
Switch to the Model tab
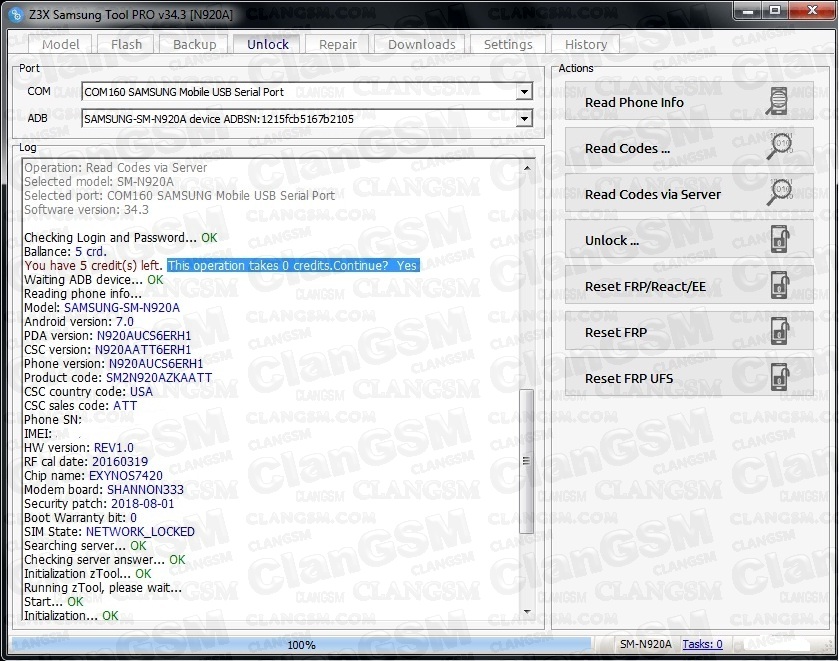tap(60, 44)
